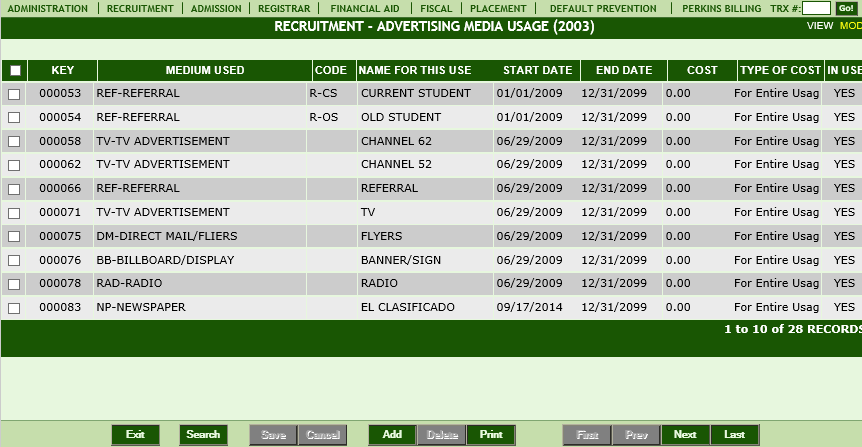Jump to Last page of records
Viewport: 862px width, 447px height.
point(734,434)
